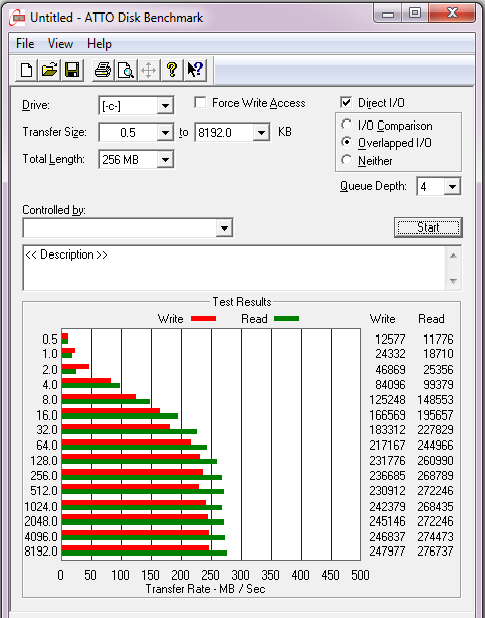Print results using the printer icon
This screenshot has width=485, height=618.
coord(103,70)
